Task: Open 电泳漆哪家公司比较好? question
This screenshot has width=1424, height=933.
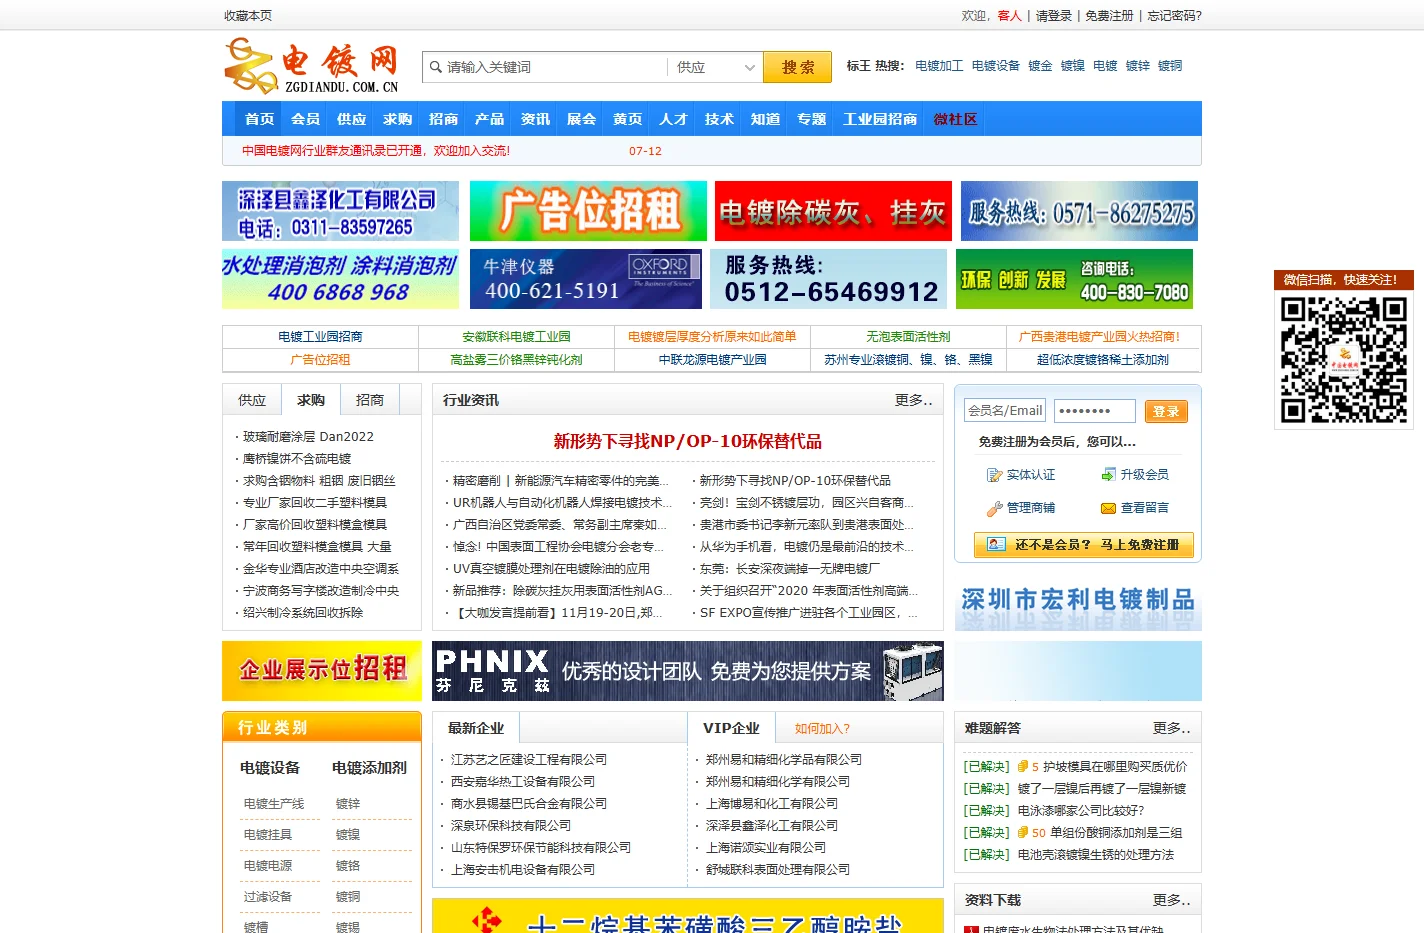Action: point(1081,811)
